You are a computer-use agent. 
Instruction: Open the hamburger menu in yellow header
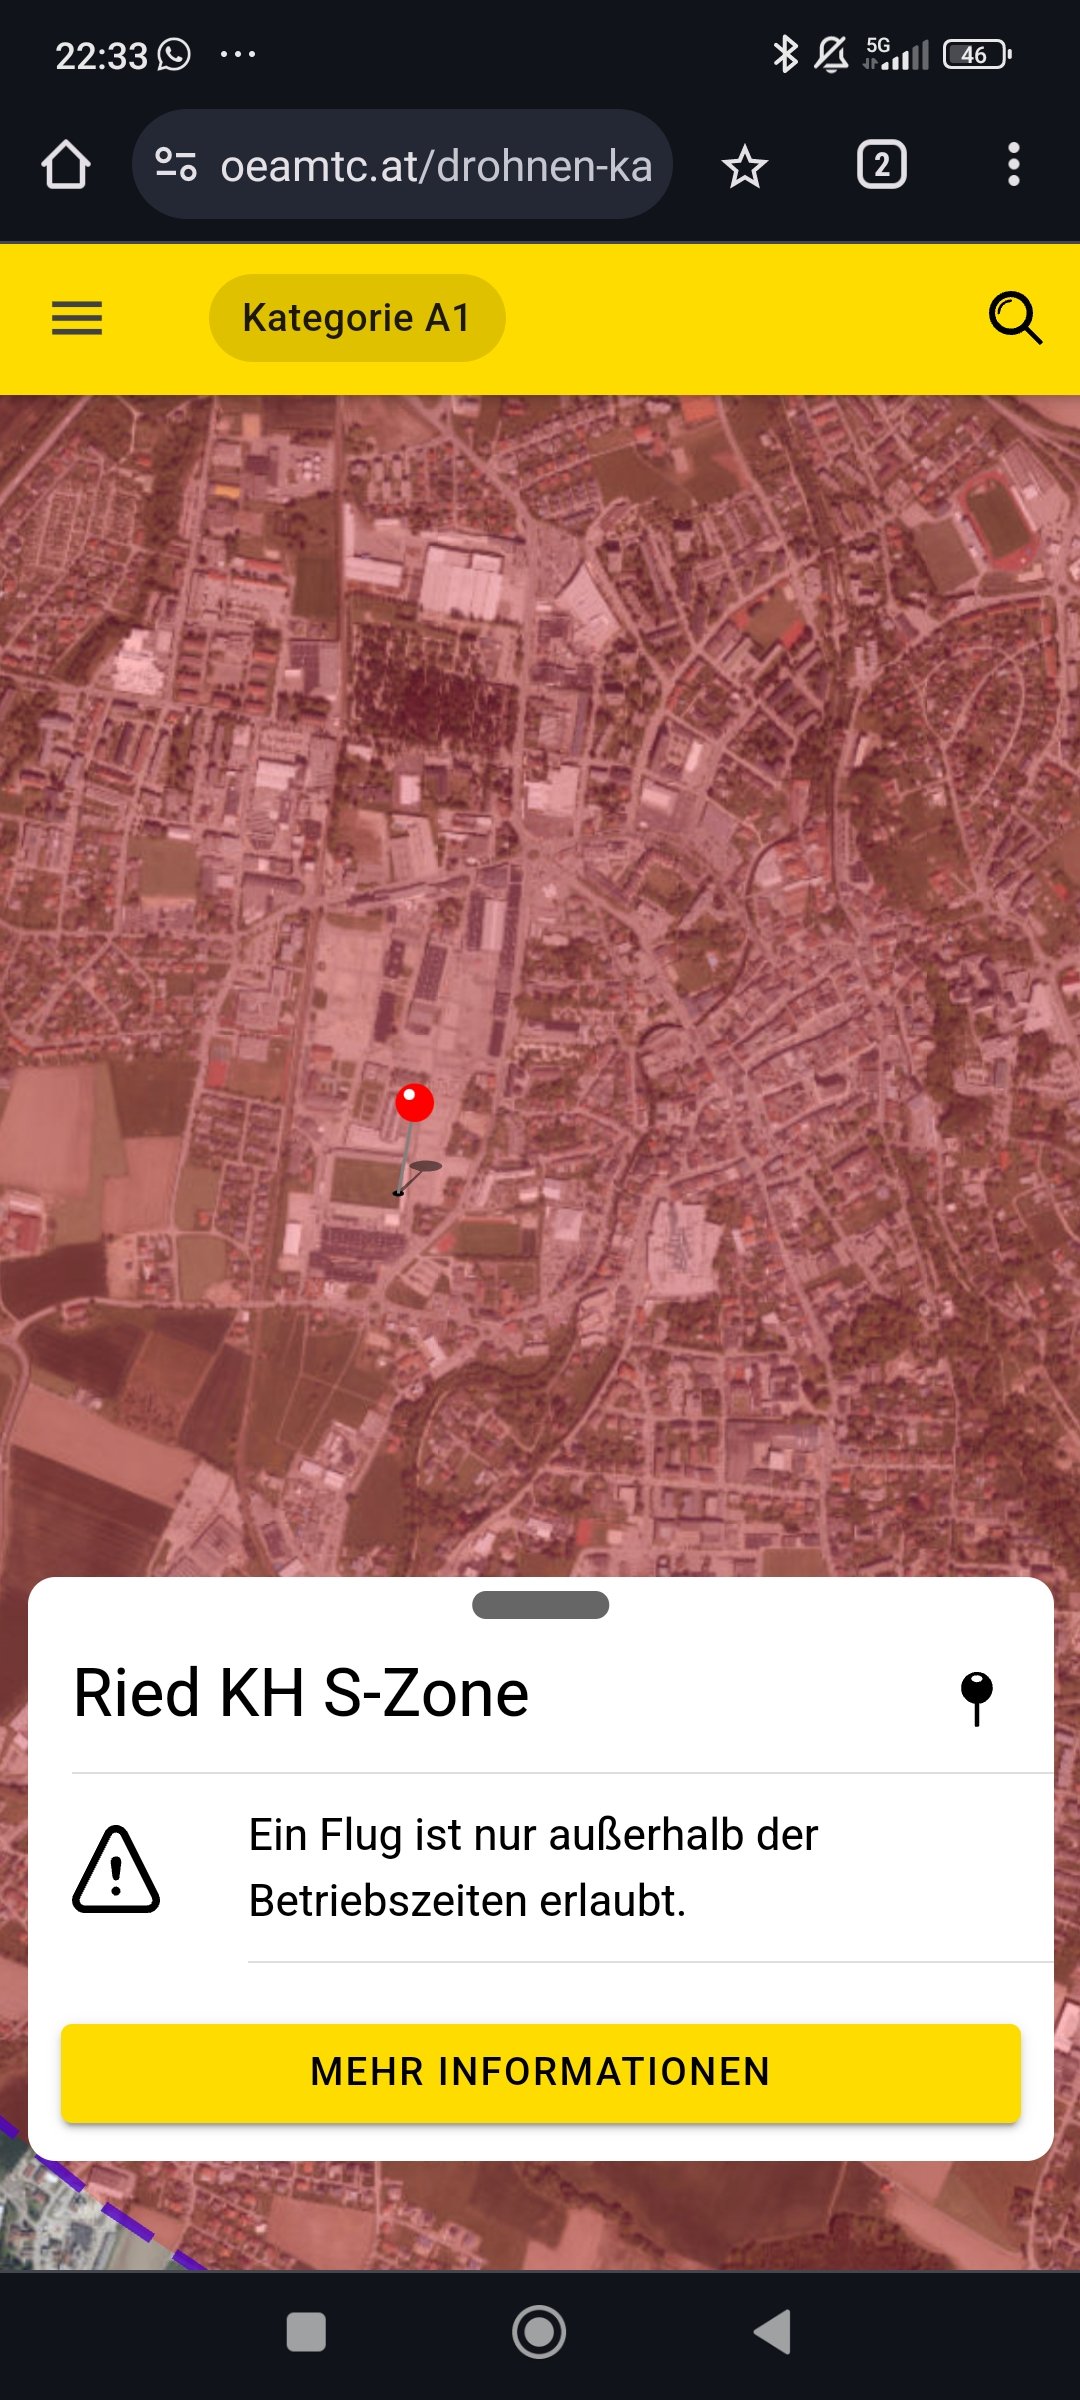[x=77, y=318]
